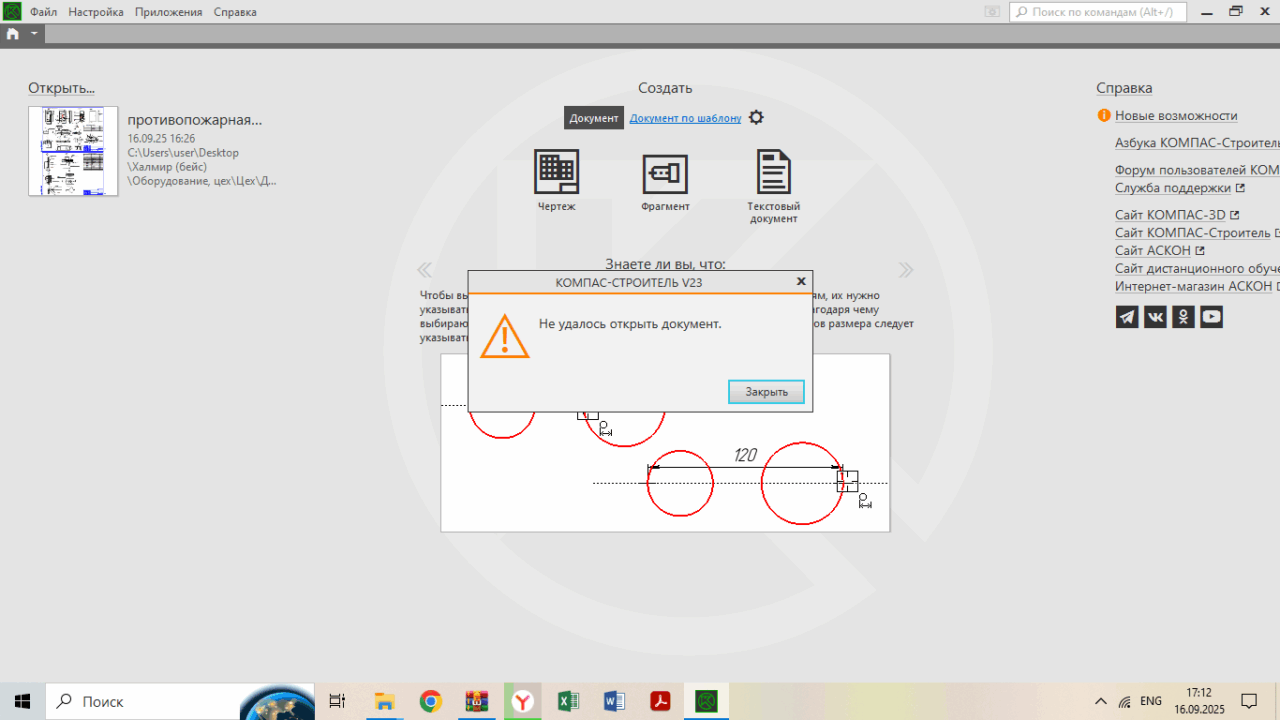This screenshot has width=1280, height=720.
Task: Show the next tip with right chevrons
Action: [906, 270]
